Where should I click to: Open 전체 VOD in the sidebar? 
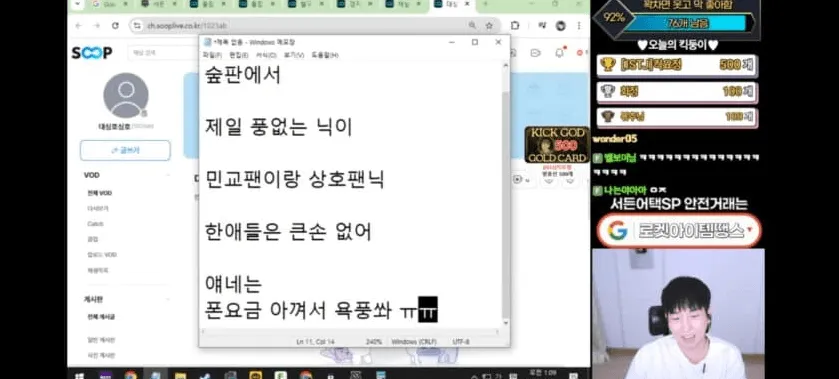(100, 193)
